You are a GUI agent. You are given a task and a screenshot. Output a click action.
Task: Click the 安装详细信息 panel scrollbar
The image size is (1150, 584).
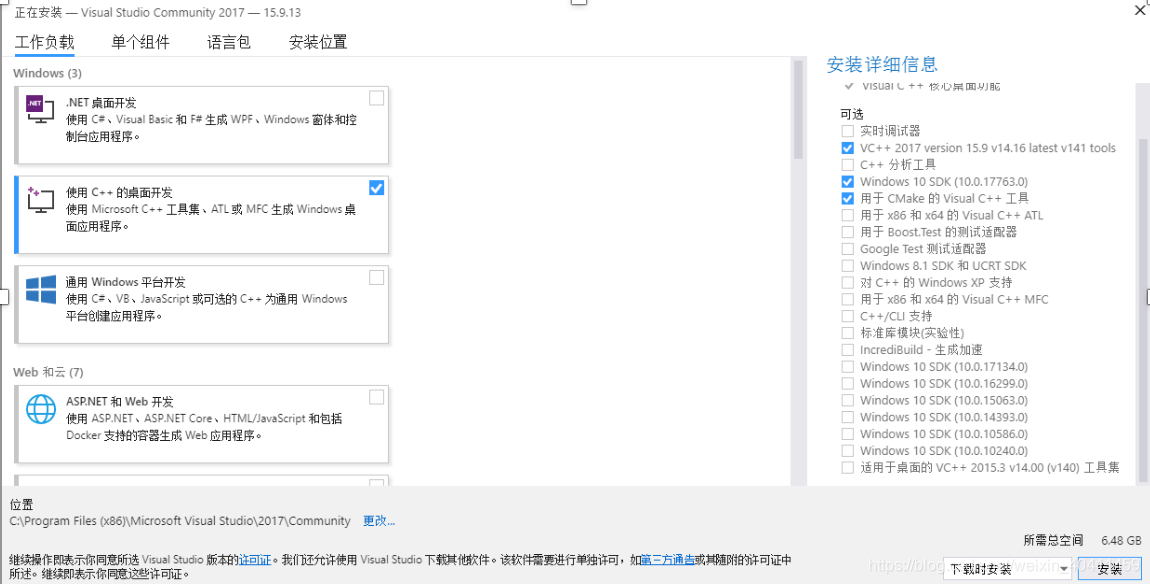[1143, 308]
